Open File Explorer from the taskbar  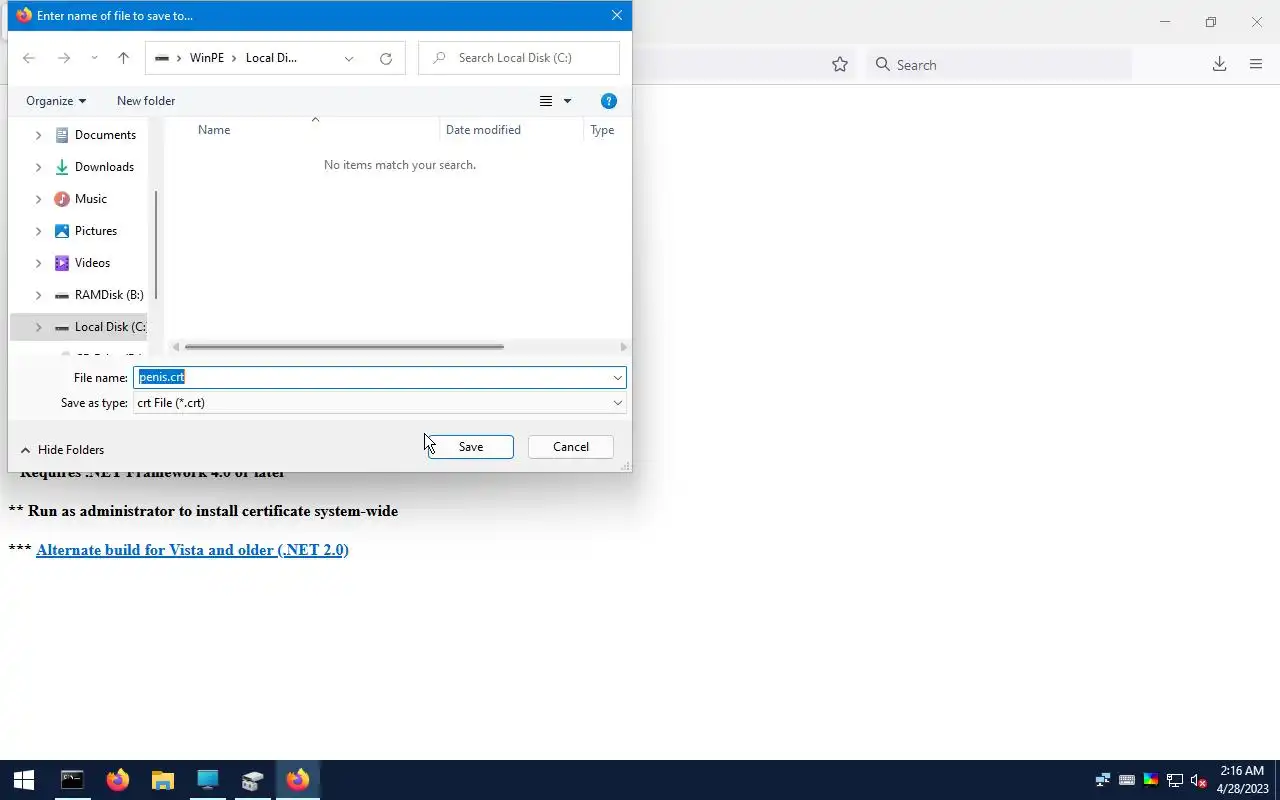pyautogui.click(x=162, y=780)
